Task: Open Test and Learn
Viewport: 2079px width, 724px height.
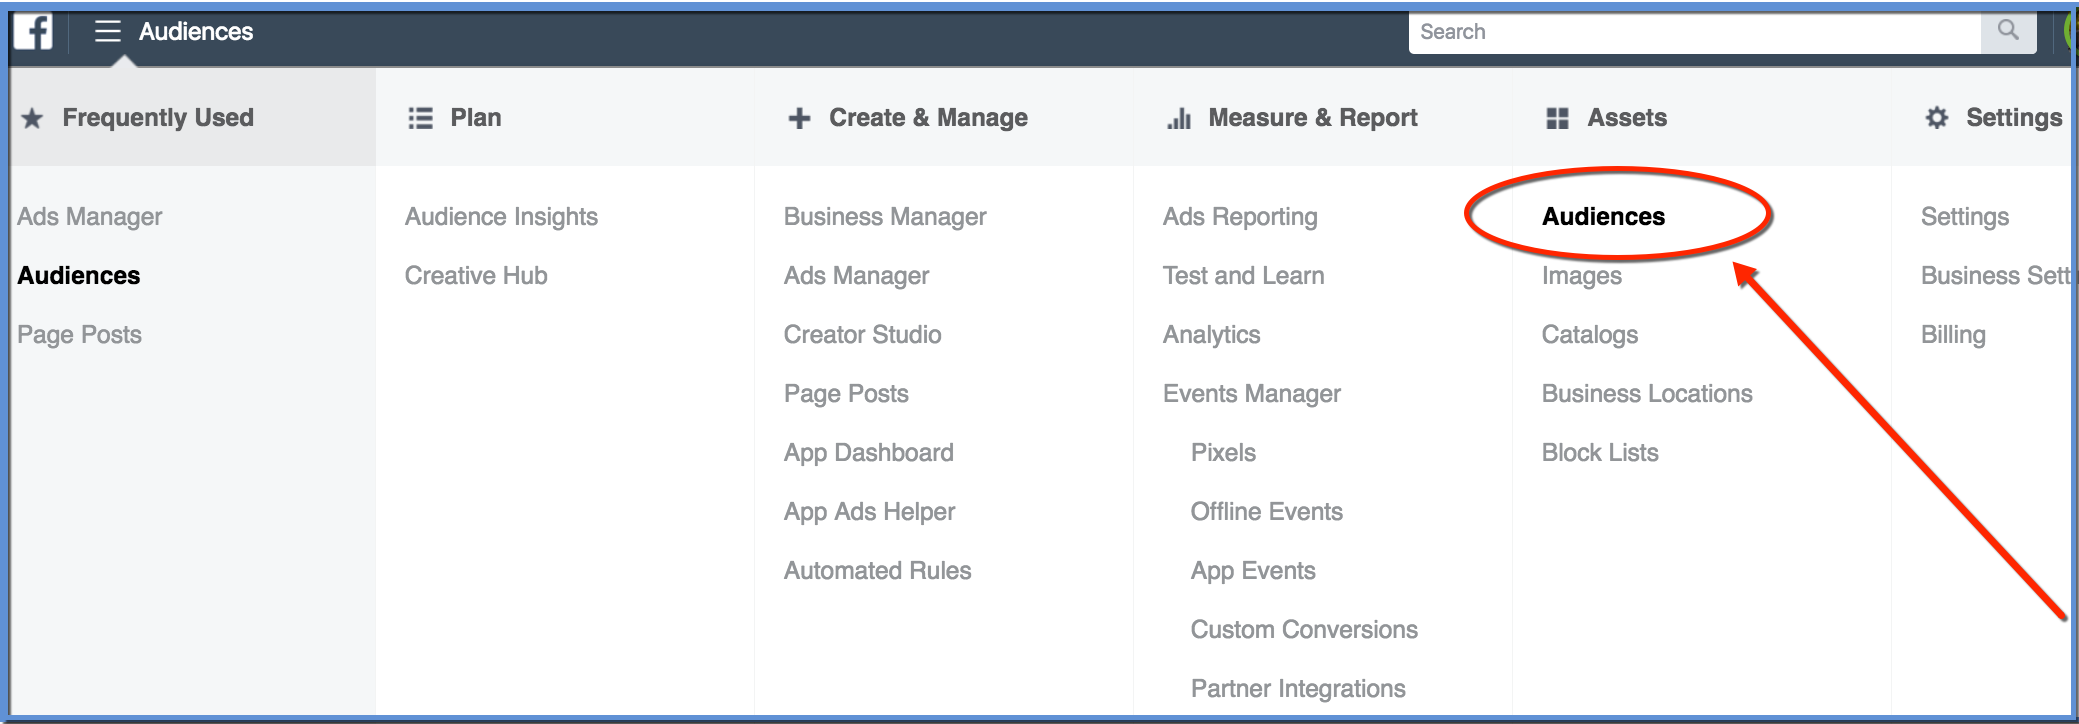Action: pyautogui.click(x=1244, y=276)
